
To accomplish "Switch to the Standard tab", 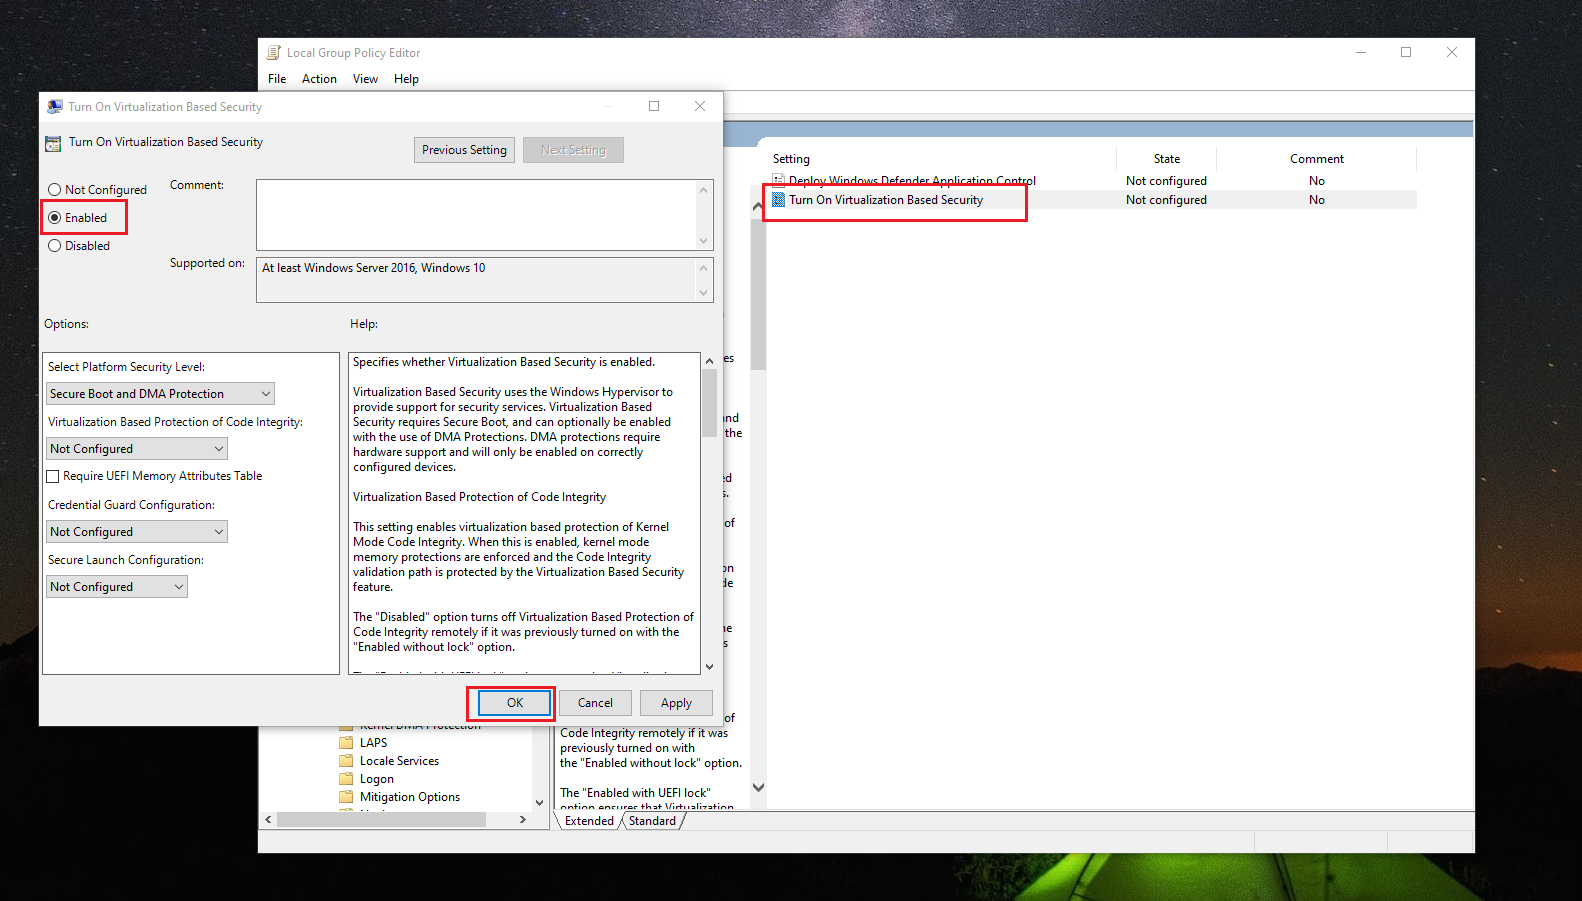I will [652, 821].
